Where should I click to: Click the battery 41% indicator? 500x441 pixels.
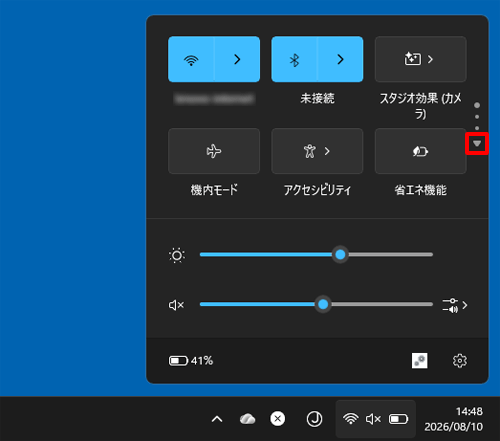coord(191,361)
